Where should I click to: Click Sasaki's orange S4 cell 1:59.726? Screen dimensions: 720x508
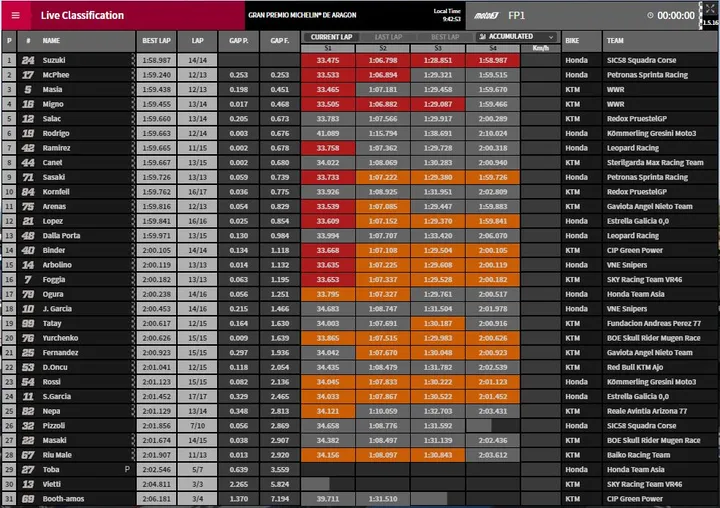493,177
